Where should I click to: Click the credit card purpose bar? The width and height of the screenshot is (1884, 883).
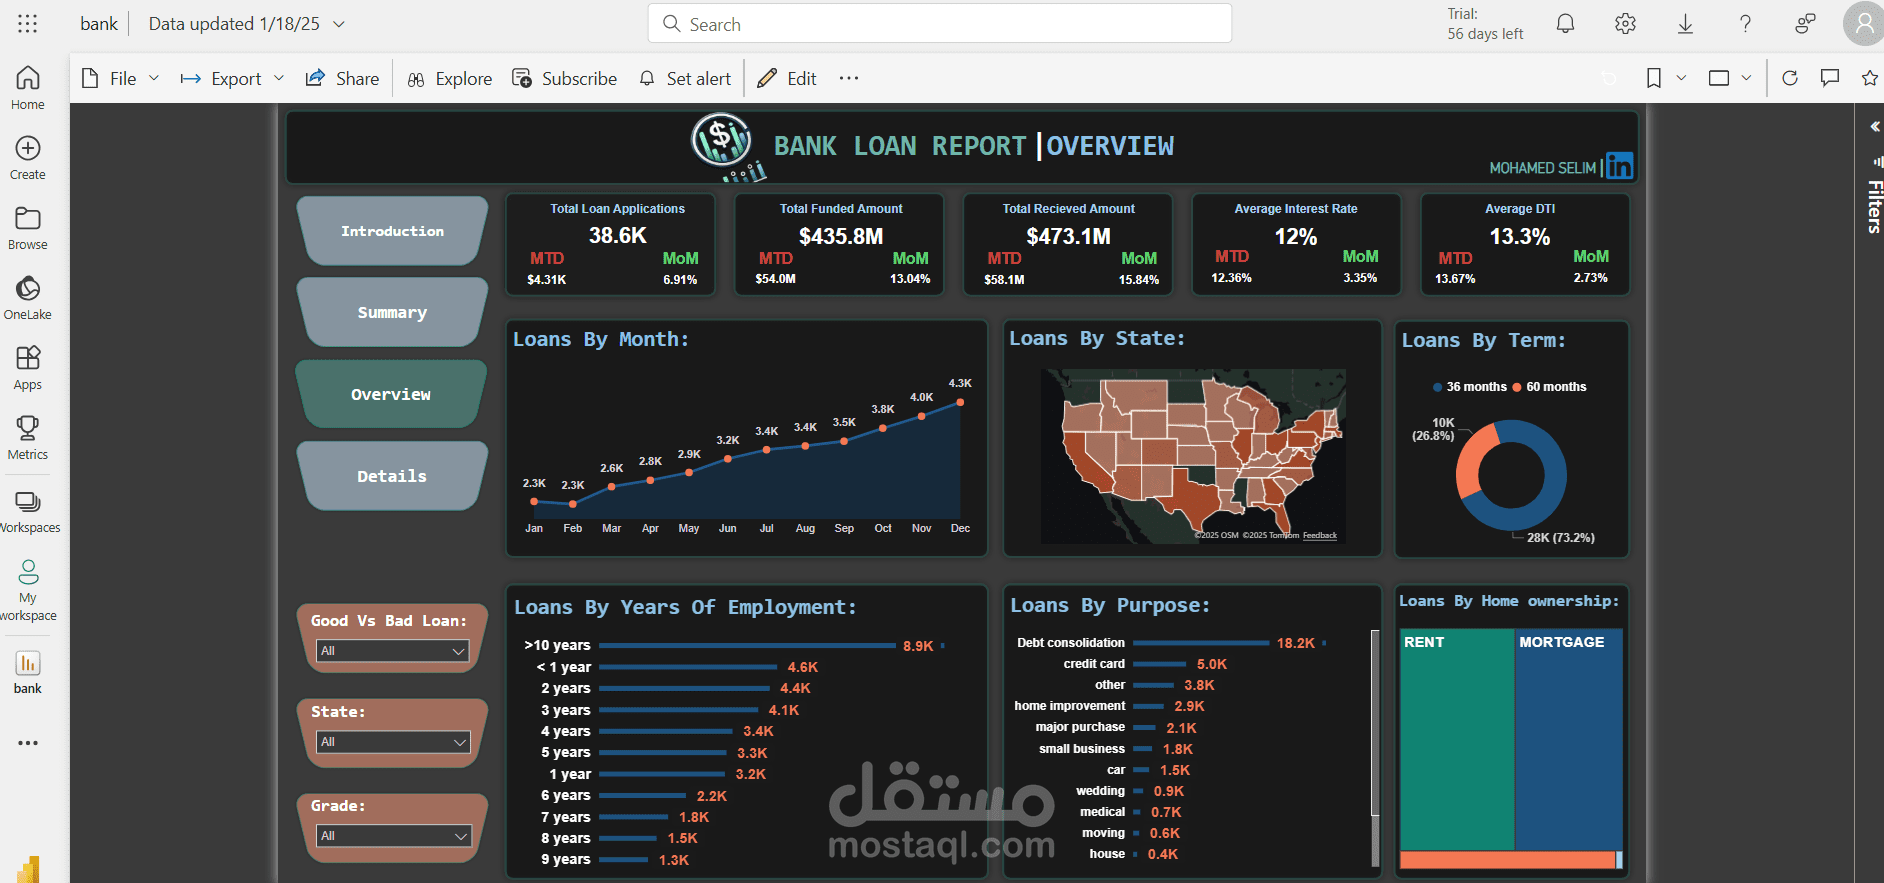[x=1160, y=664]
